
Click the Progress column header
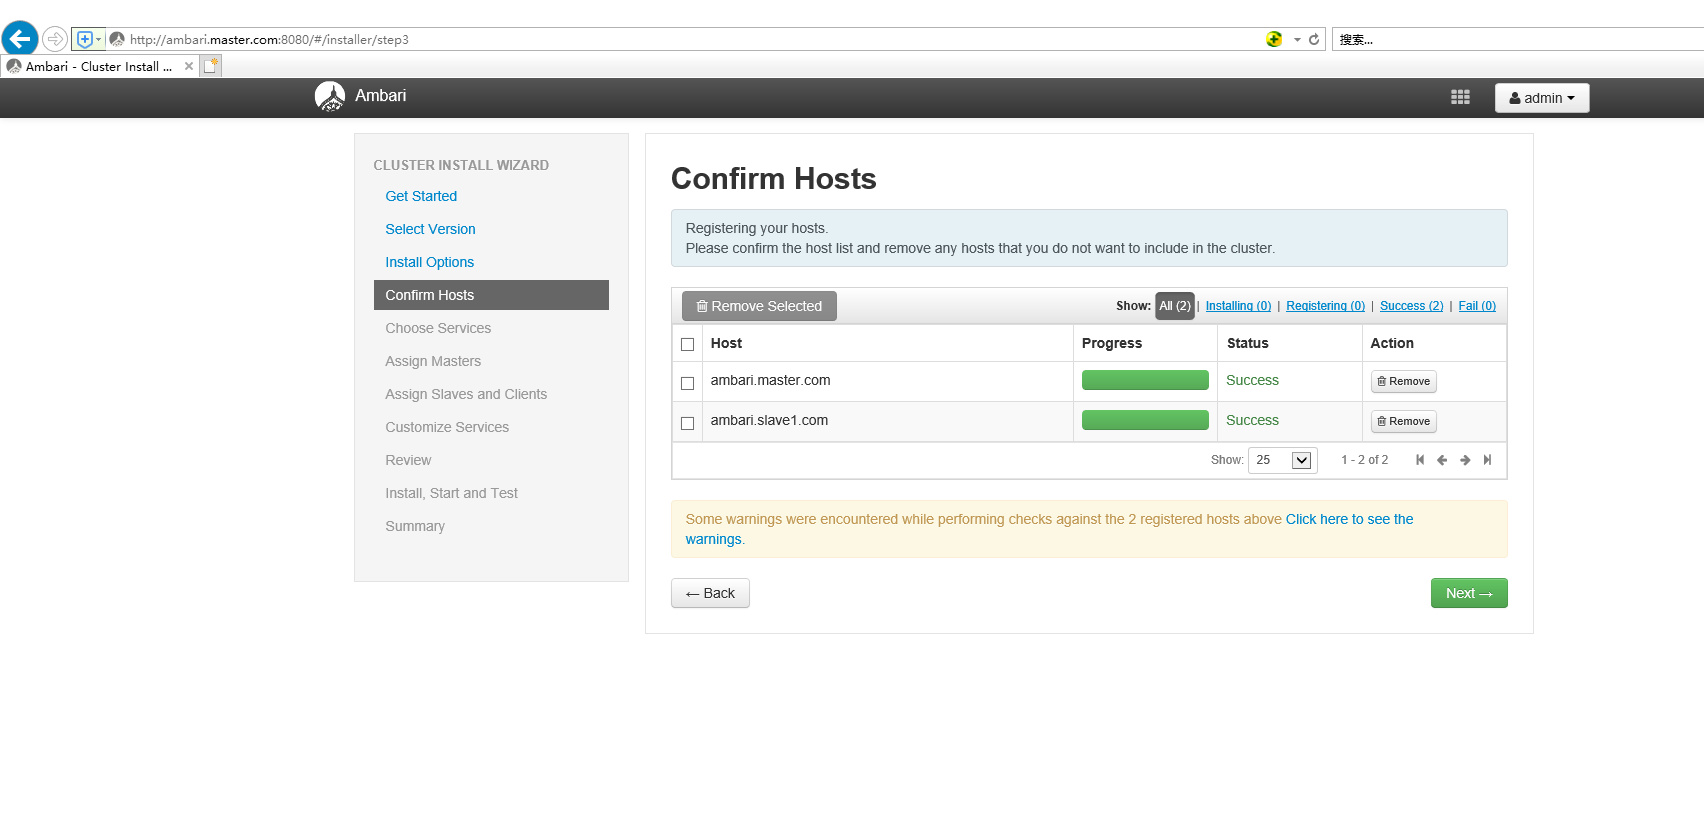tap(1111, 343)
